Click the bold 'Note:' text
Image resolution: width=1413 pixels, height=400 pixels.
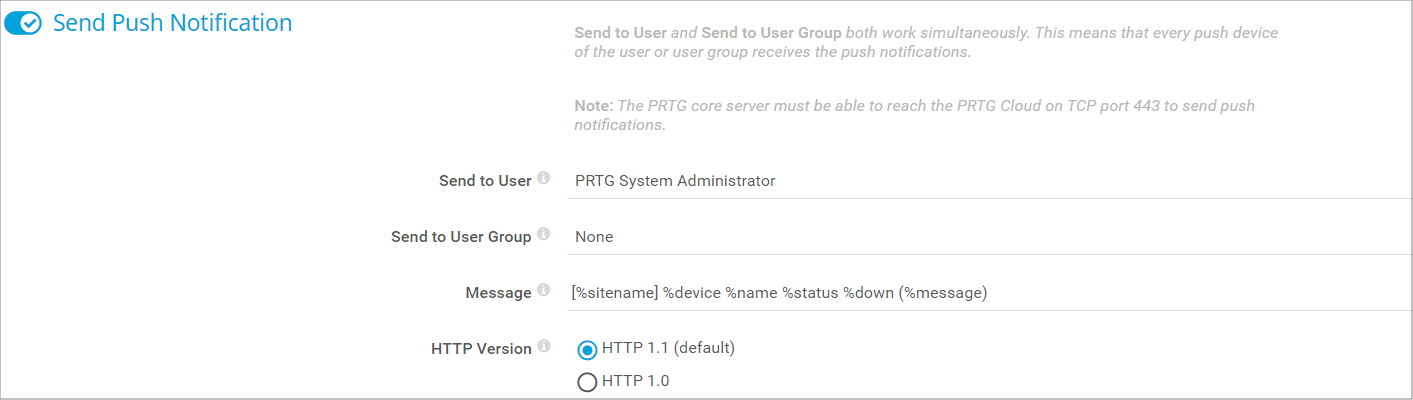pyautogui.click(x=593, y=106)
